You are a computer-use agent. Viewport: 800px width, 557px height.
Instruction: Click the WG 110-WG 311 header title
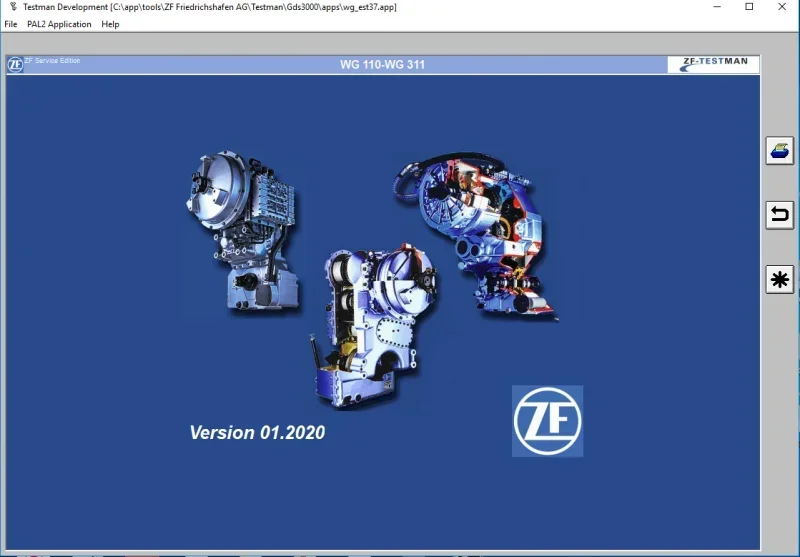pyautogui.click(x=382, y=65)
